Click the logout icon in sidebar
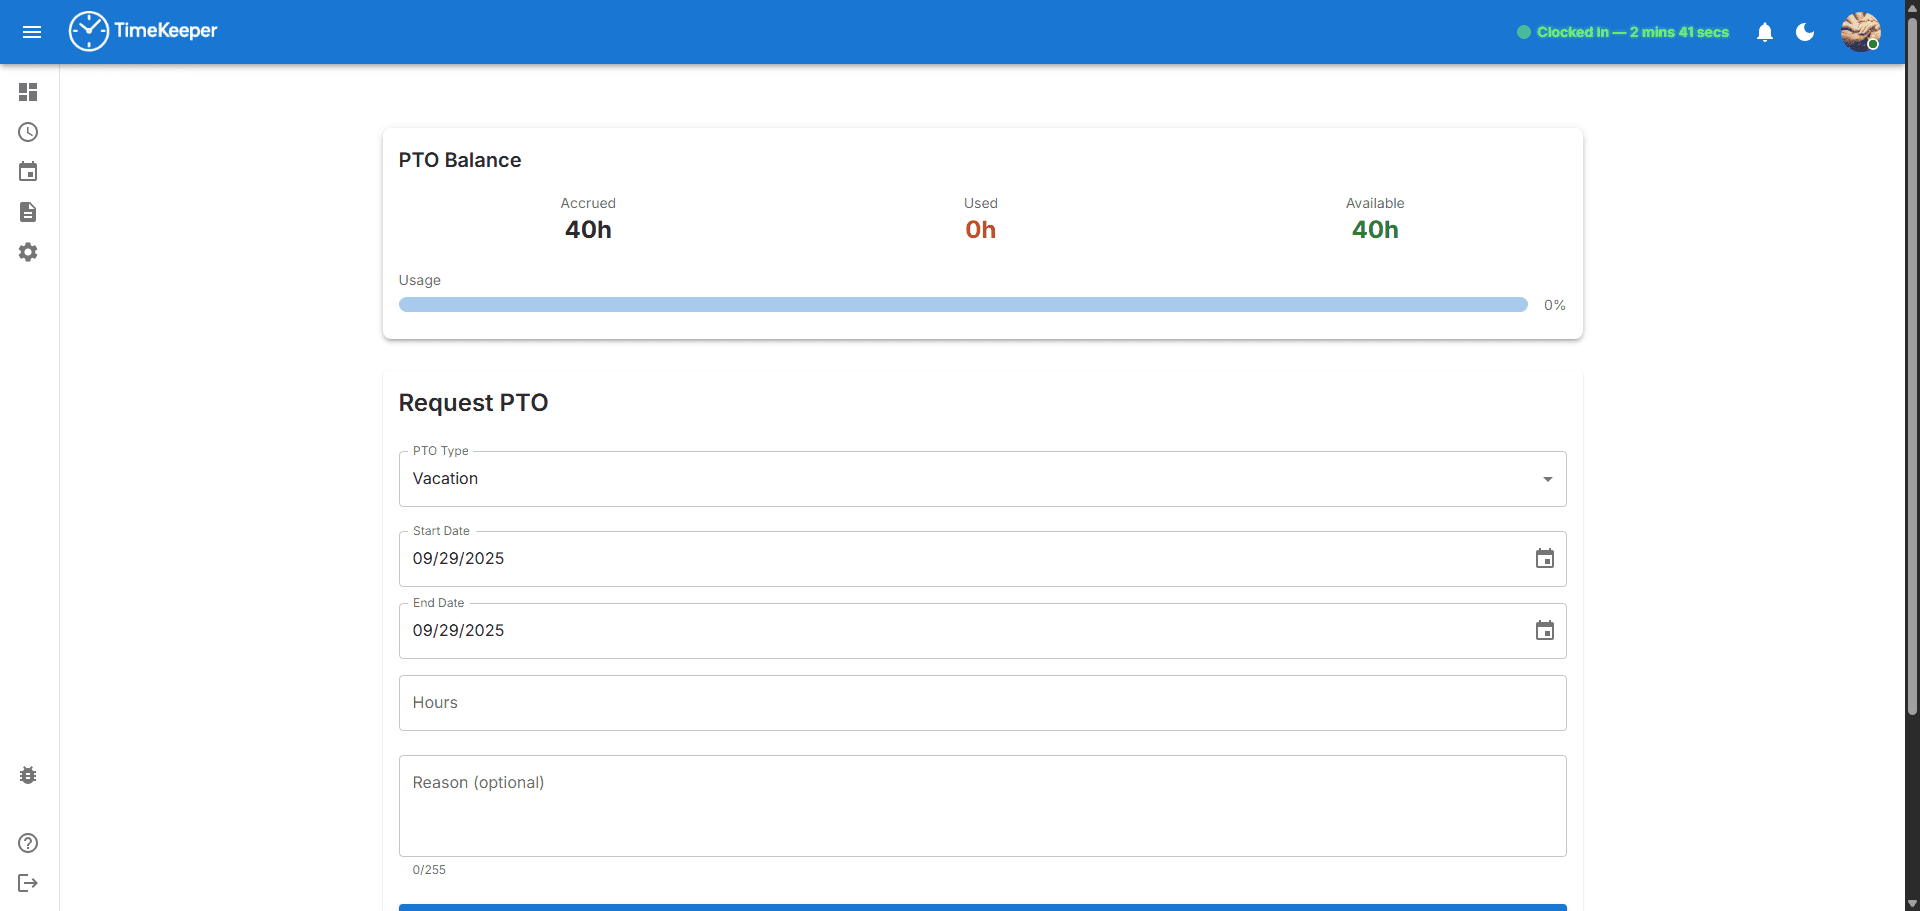1920x911 pixels. click(x=28, y=883)
